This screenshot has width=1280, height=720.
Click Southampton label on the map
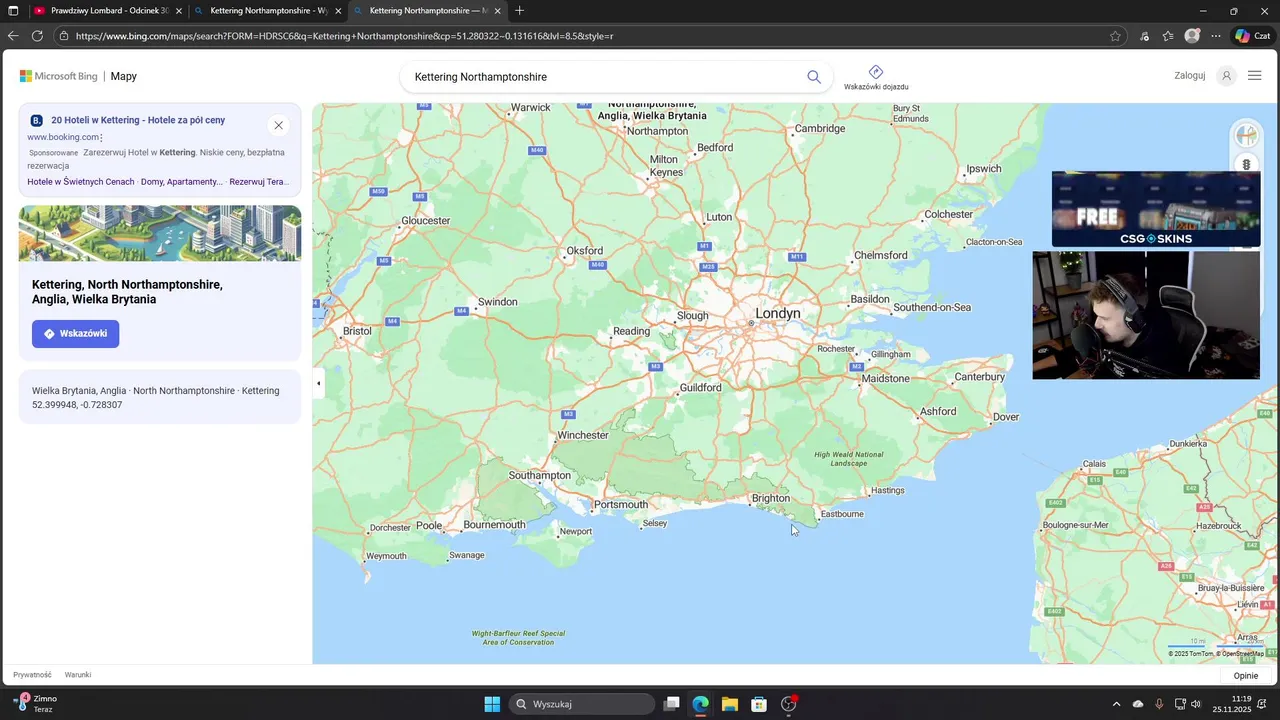click(540, 475)
